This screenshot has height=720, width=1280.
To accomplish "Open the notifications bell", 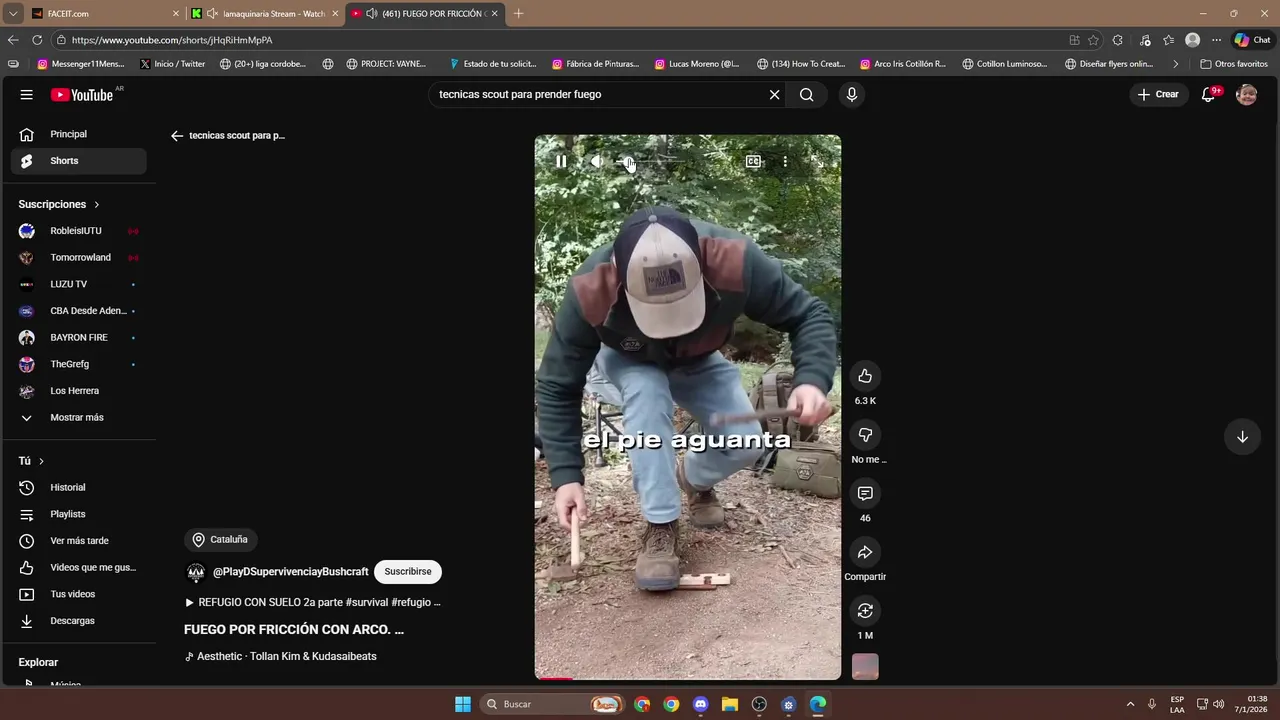I will tap(1208, 94).
